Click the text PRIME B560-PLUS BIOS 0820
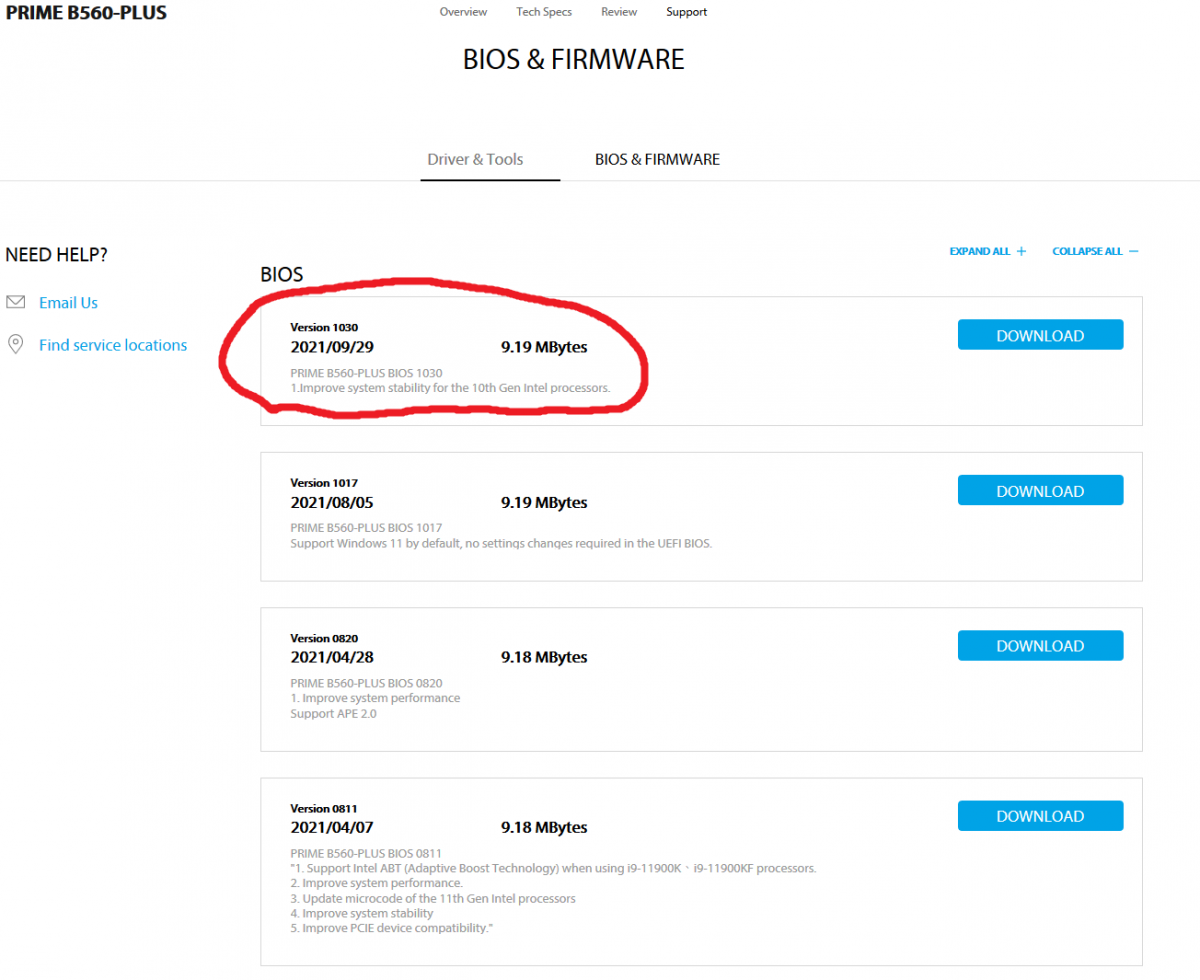The image size is (1200, 980). tap(366, 683)
